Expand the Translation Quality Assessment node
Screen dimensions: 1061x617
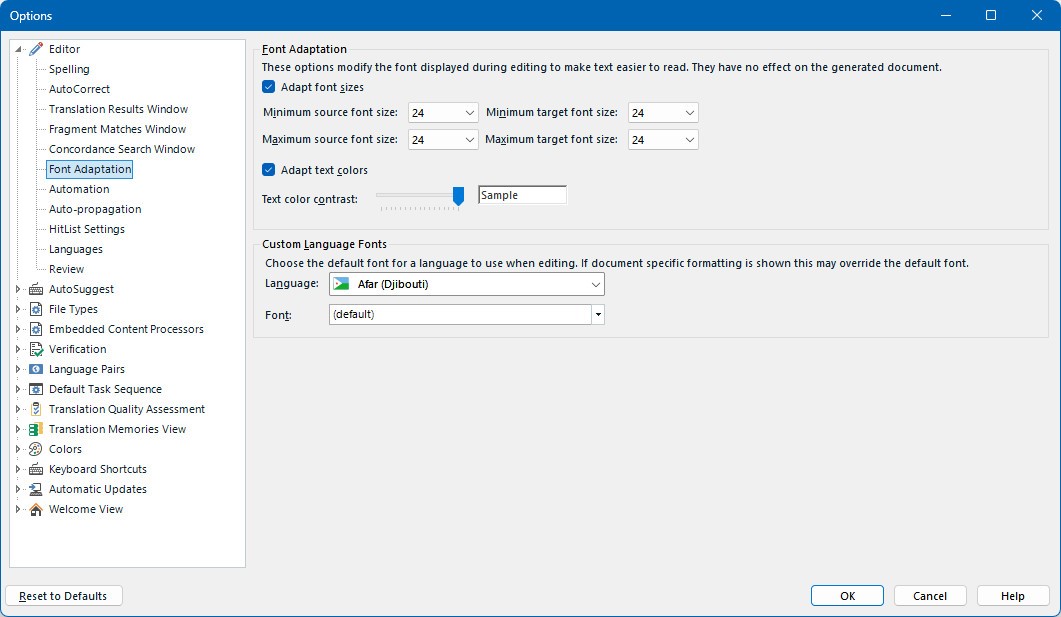coord(18,409)
